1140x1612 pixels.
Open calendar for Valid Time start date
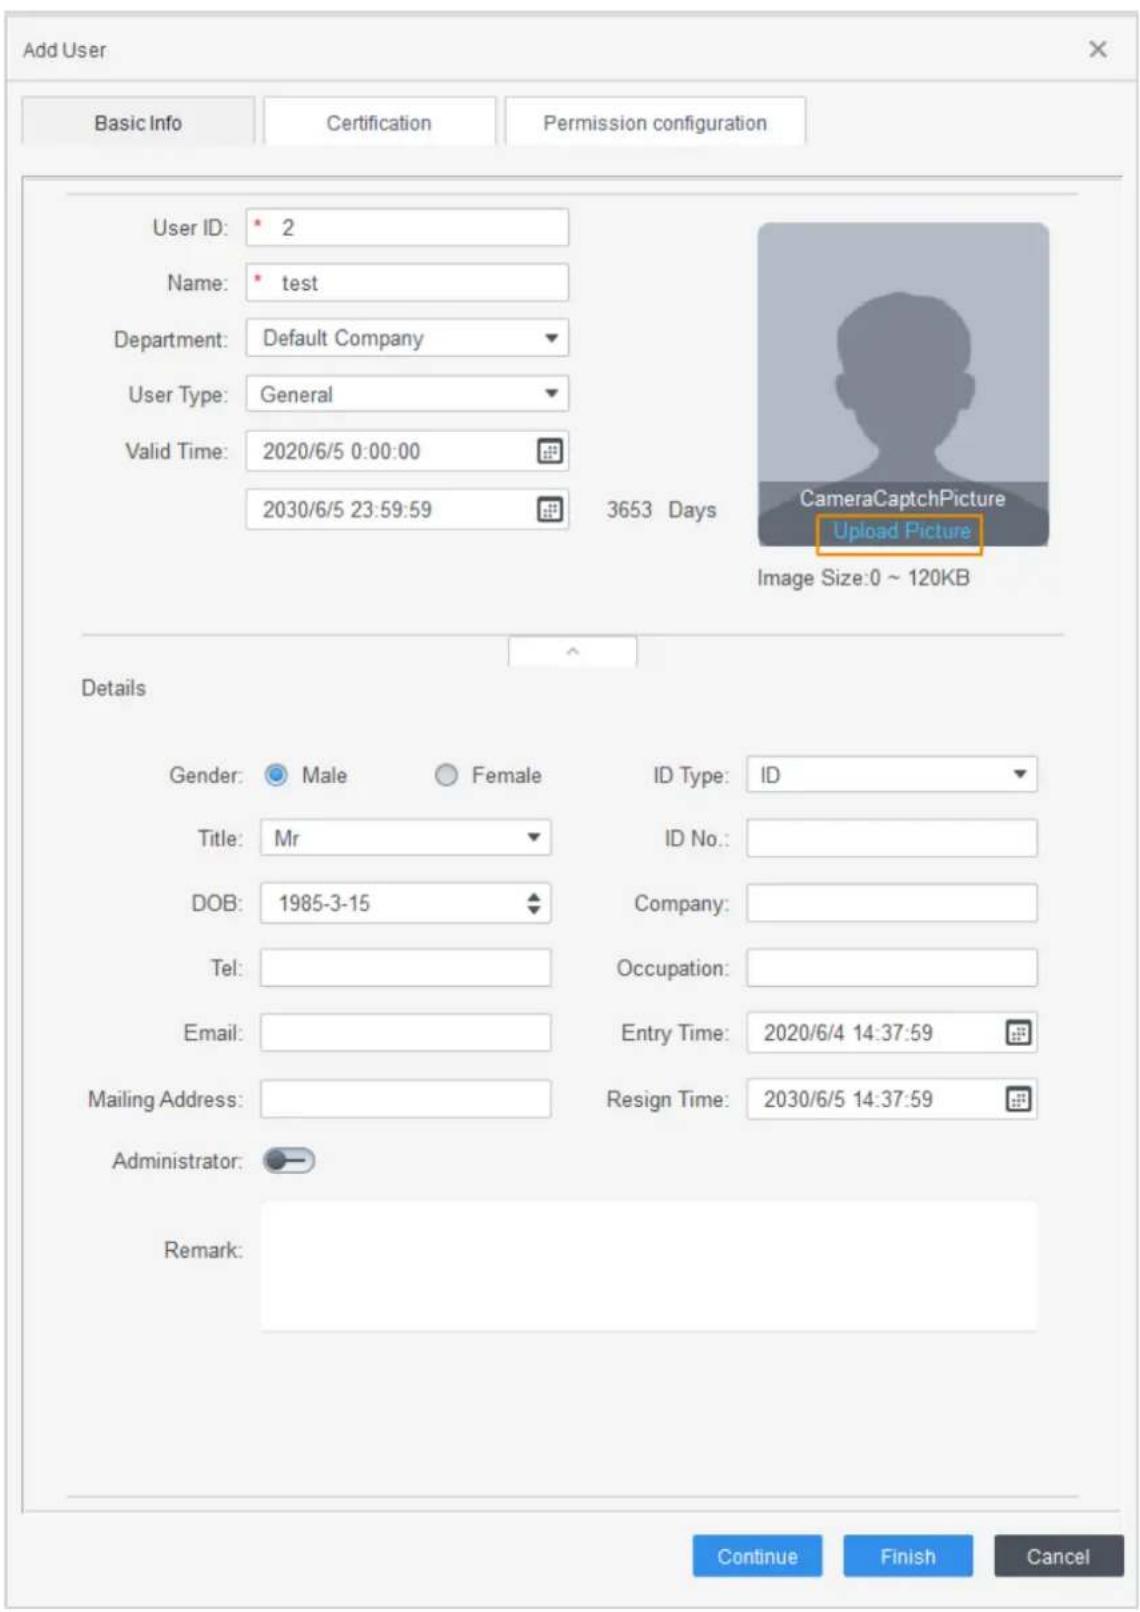[549, 451]
